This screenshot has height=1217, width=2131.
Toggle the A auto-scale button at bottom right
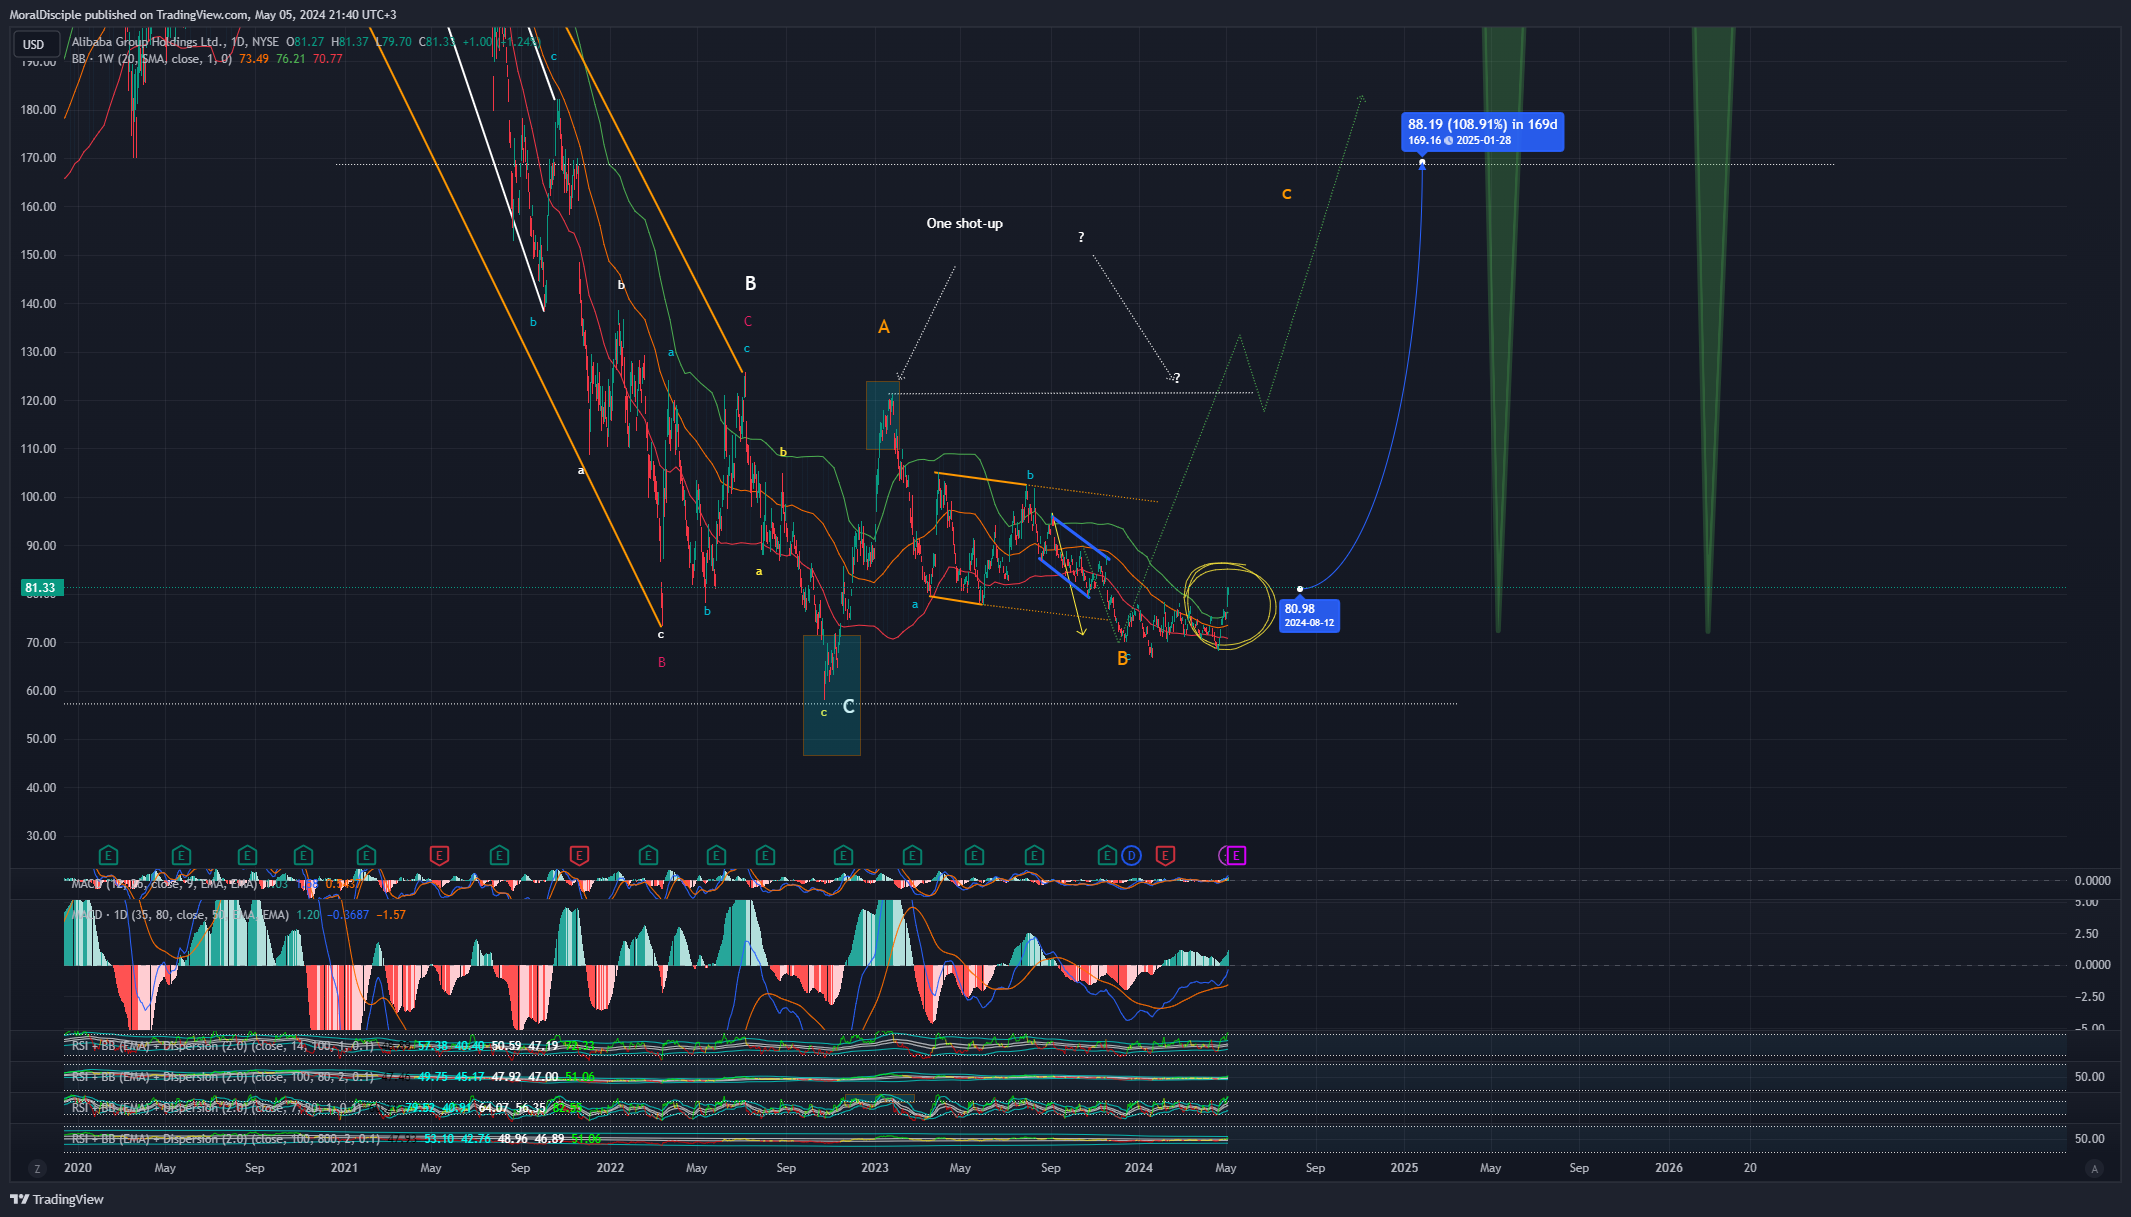pyautogui.click(x=2095, y=1168)
